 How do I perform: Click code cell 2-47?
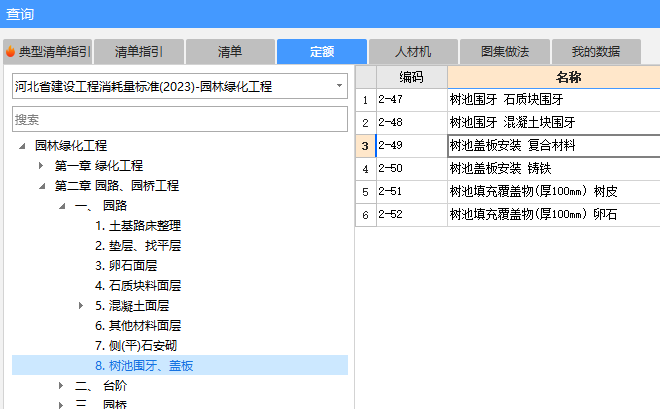(412, 100)
